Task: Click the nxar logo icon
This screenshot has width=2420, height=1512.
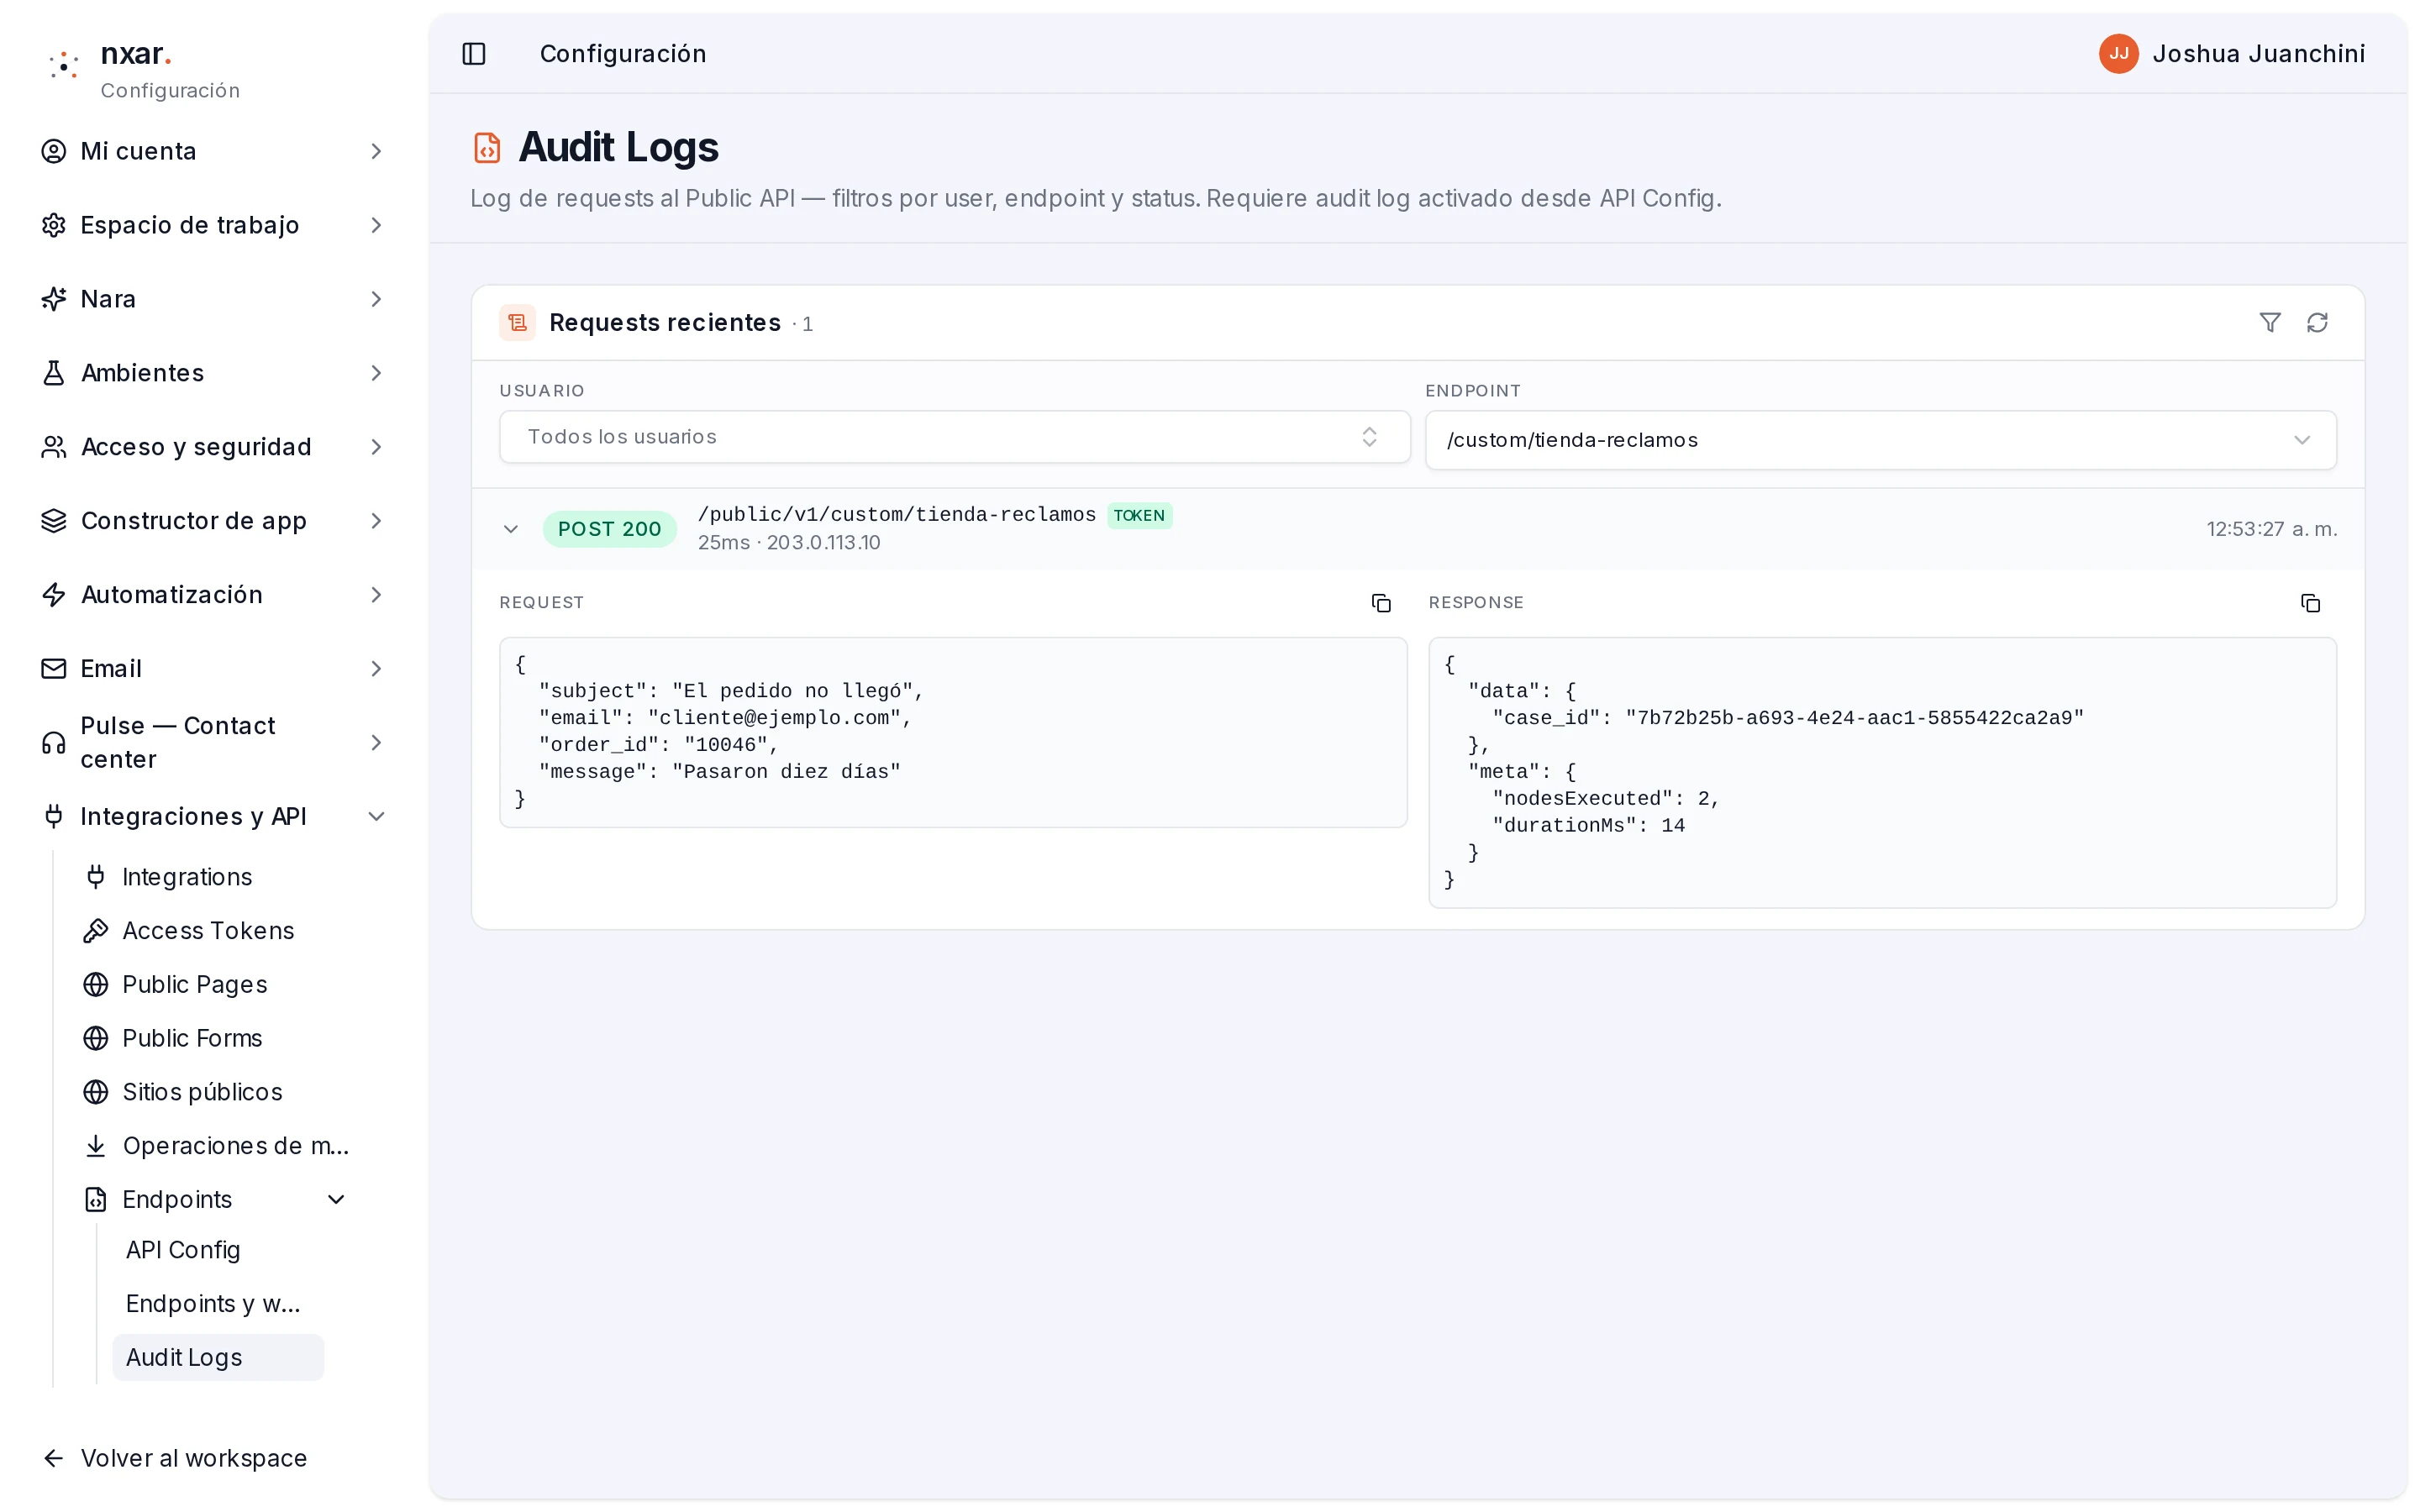Action: click(64, 67)
